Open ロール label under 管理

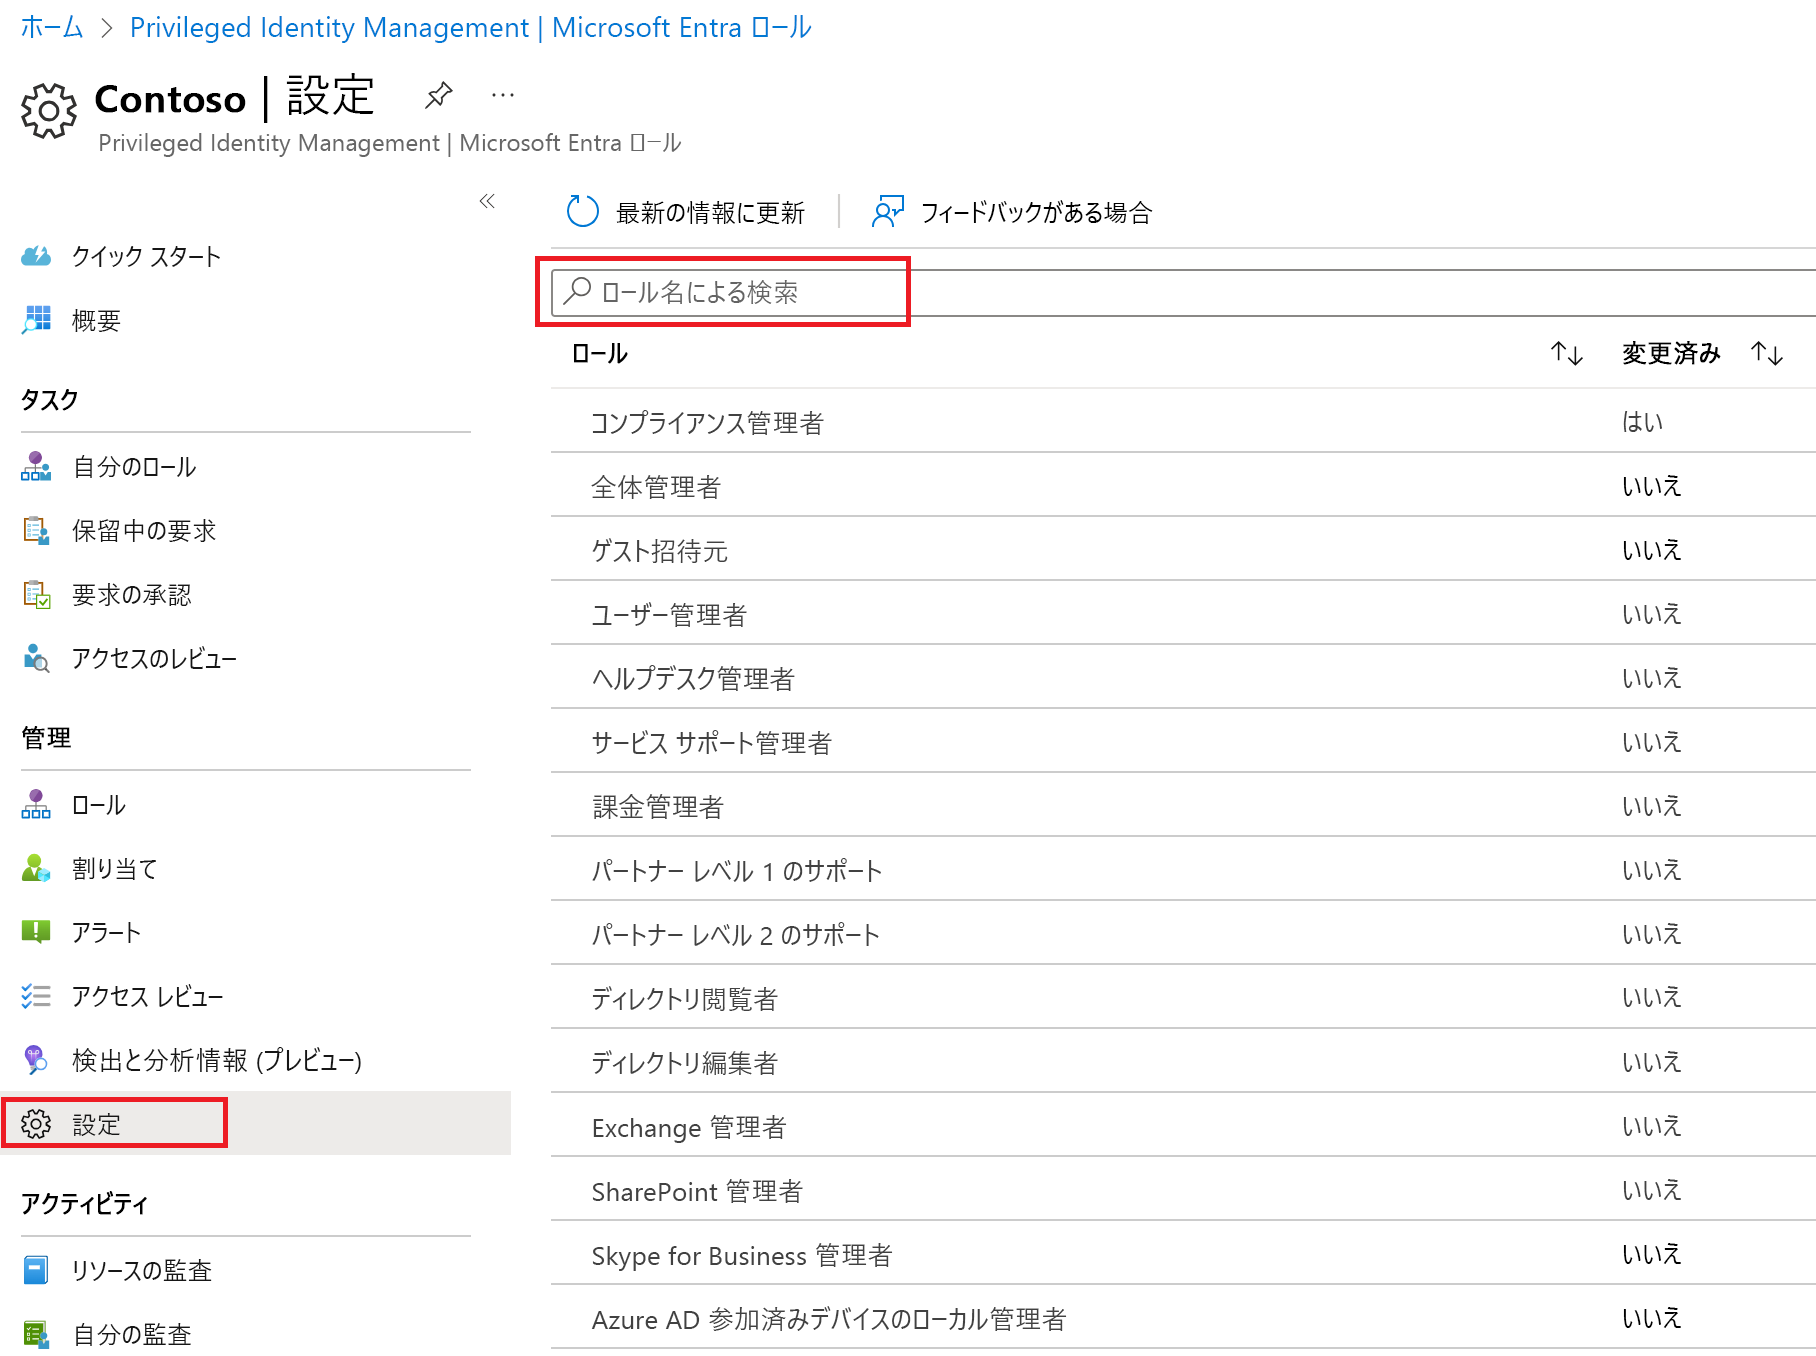tap(98, 804)
